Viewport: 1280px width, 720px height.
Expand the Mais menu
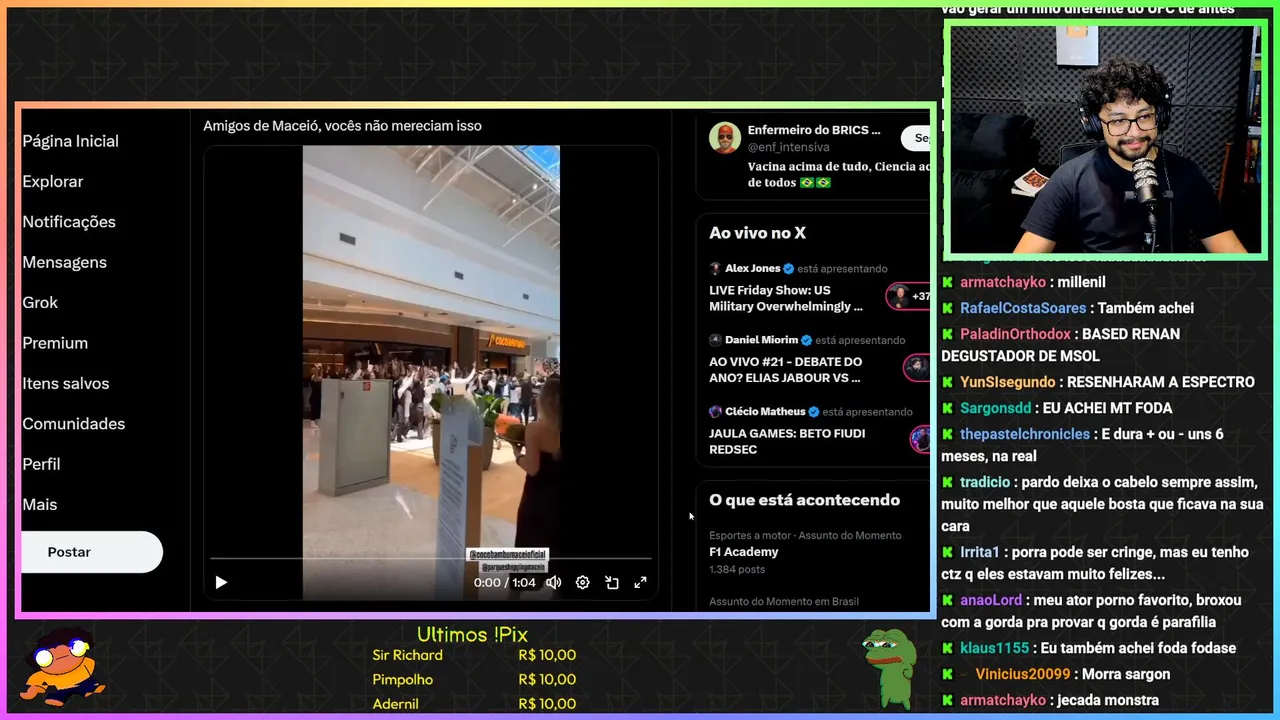[x=40, y=504]
